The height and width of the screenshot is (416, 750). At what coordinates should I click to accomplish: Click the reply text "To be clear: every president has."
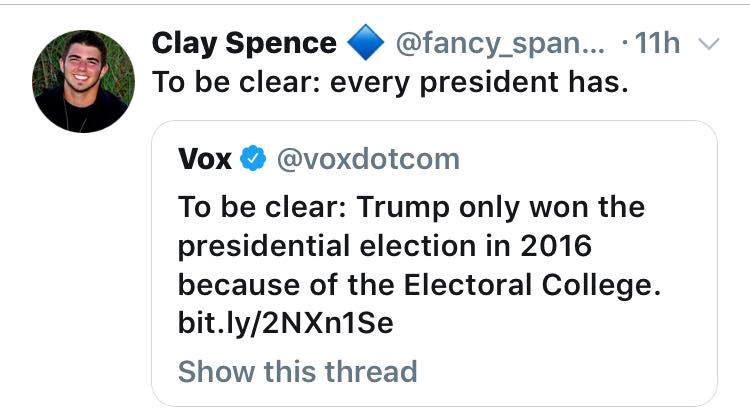(390, 82)
